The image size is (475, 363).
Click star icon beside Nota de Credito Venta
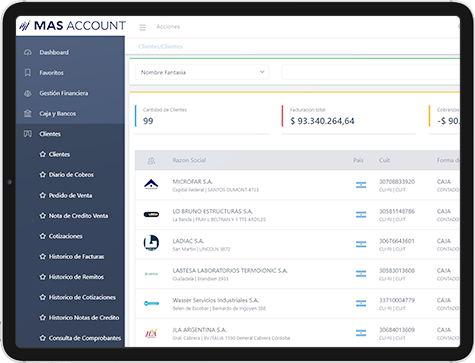[43, 216]
